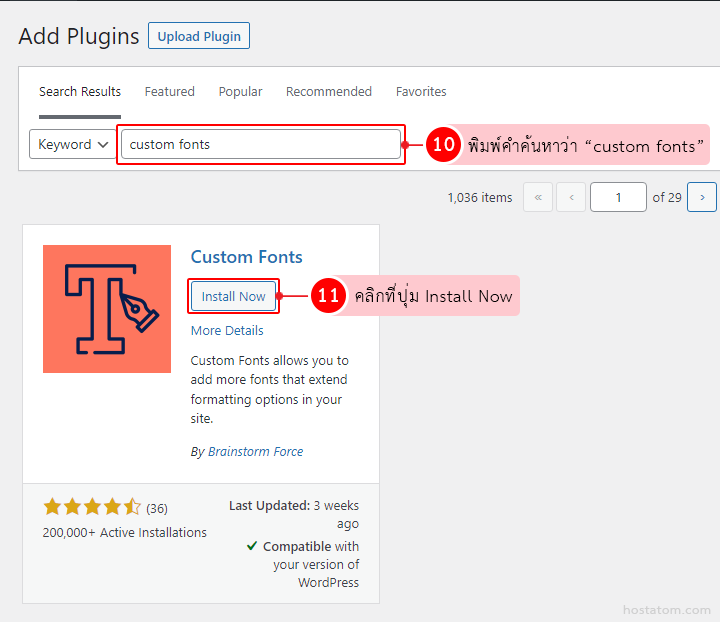
Task: Click the gold star rating icons
Action: click(91, 508)
